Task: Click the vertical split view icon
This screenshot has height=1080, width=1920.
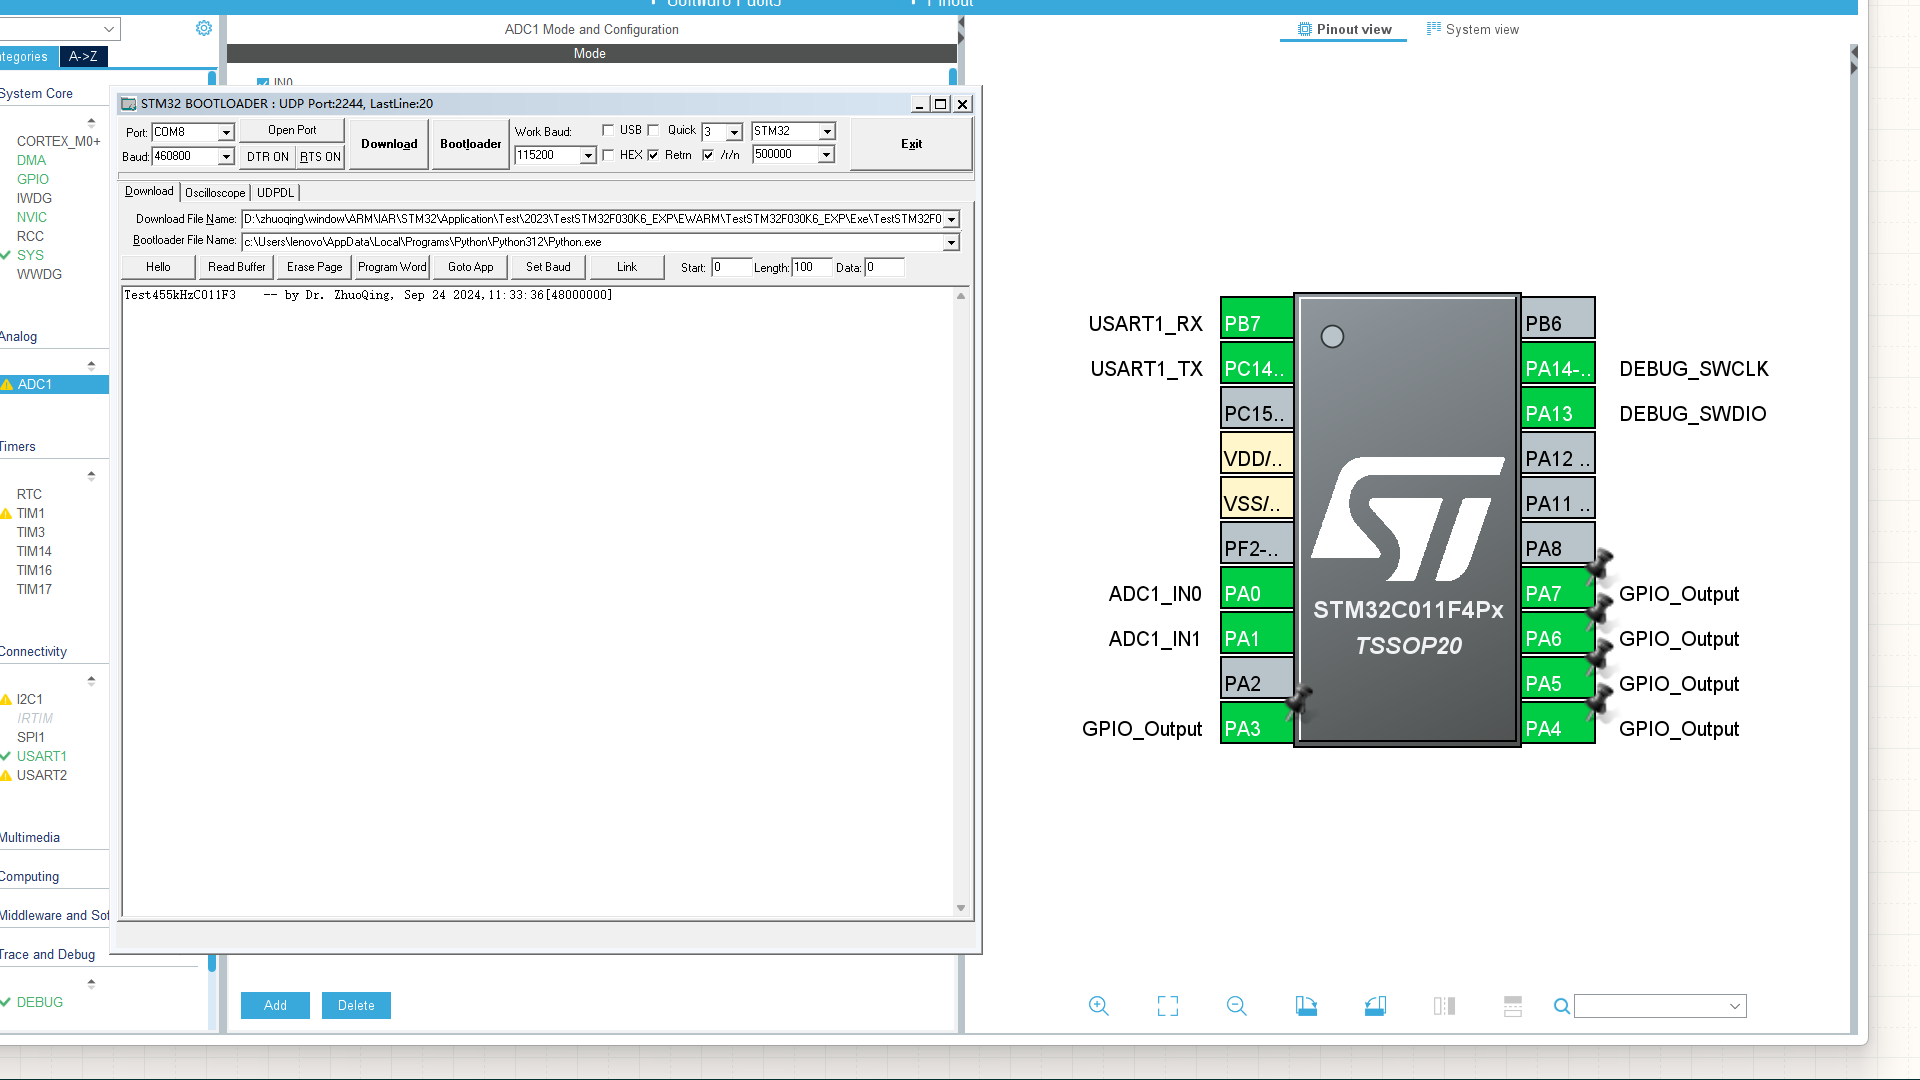Action: (x=1444, y=1006)
